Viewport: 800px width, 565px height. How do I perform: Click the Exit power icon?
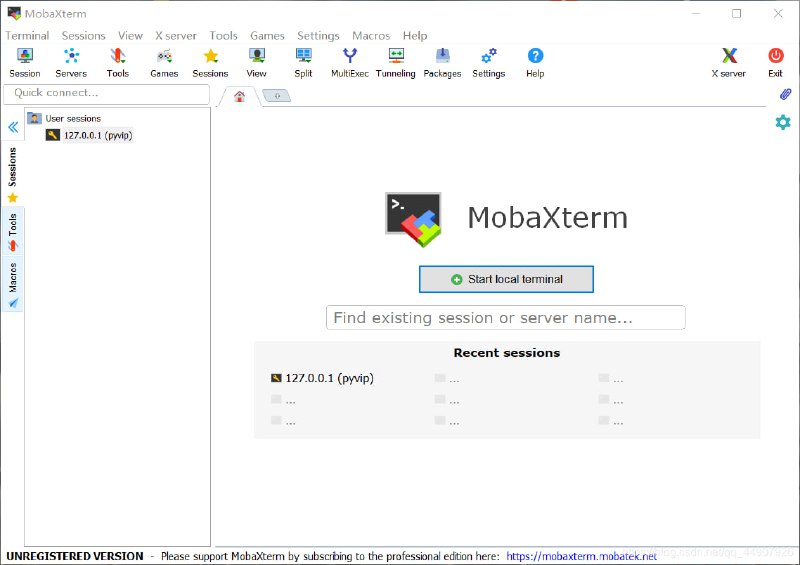click(x=775, y=61)
